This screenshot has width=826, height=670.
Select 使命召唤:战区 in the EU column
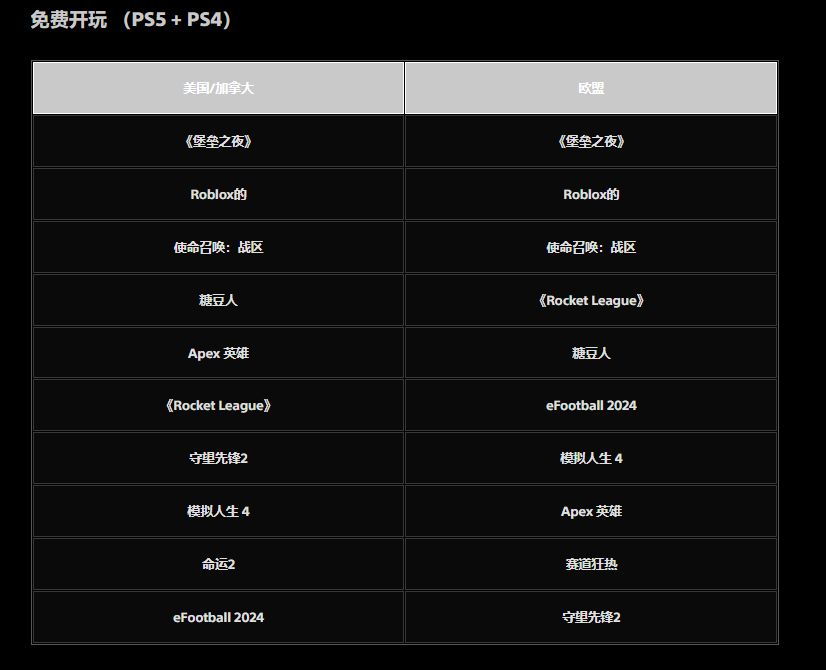591,247
